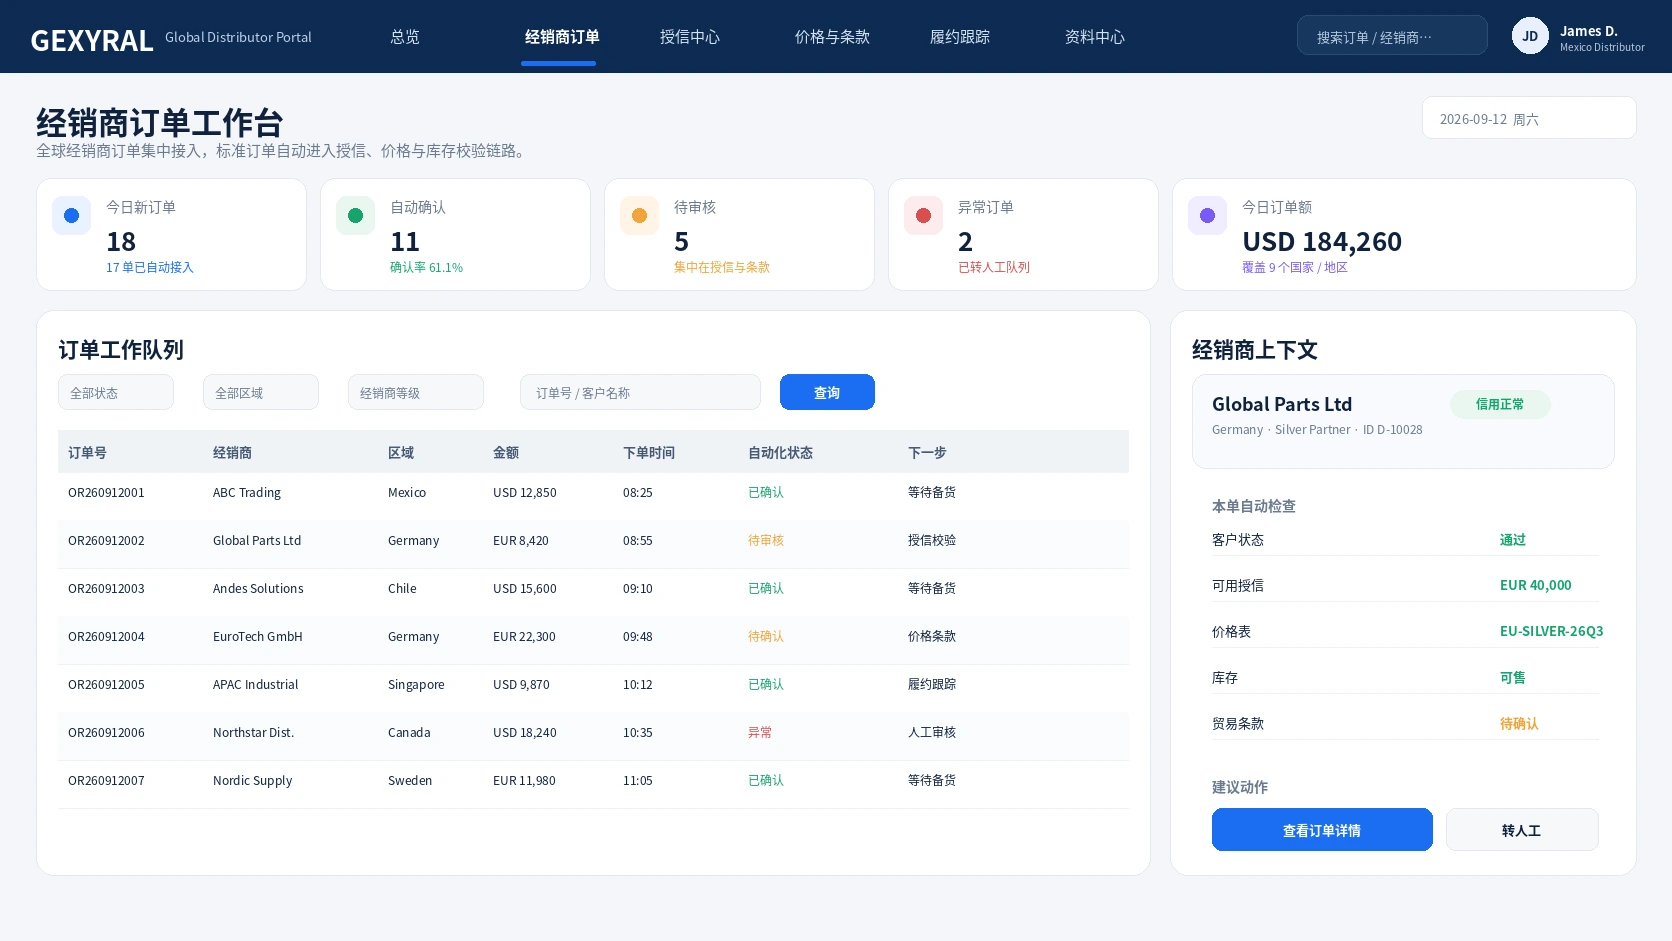Click the APAC Industrial distributor name
The width and height of the screenshot is (1672, 941).
[x=255, y=684]
